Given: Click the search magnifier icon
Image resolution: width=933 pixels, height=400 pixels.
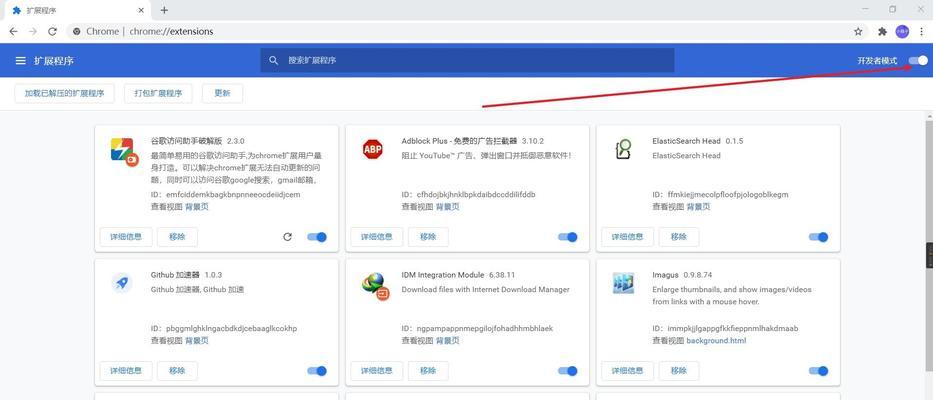Looking at the screenshot, I should point(274,60).
